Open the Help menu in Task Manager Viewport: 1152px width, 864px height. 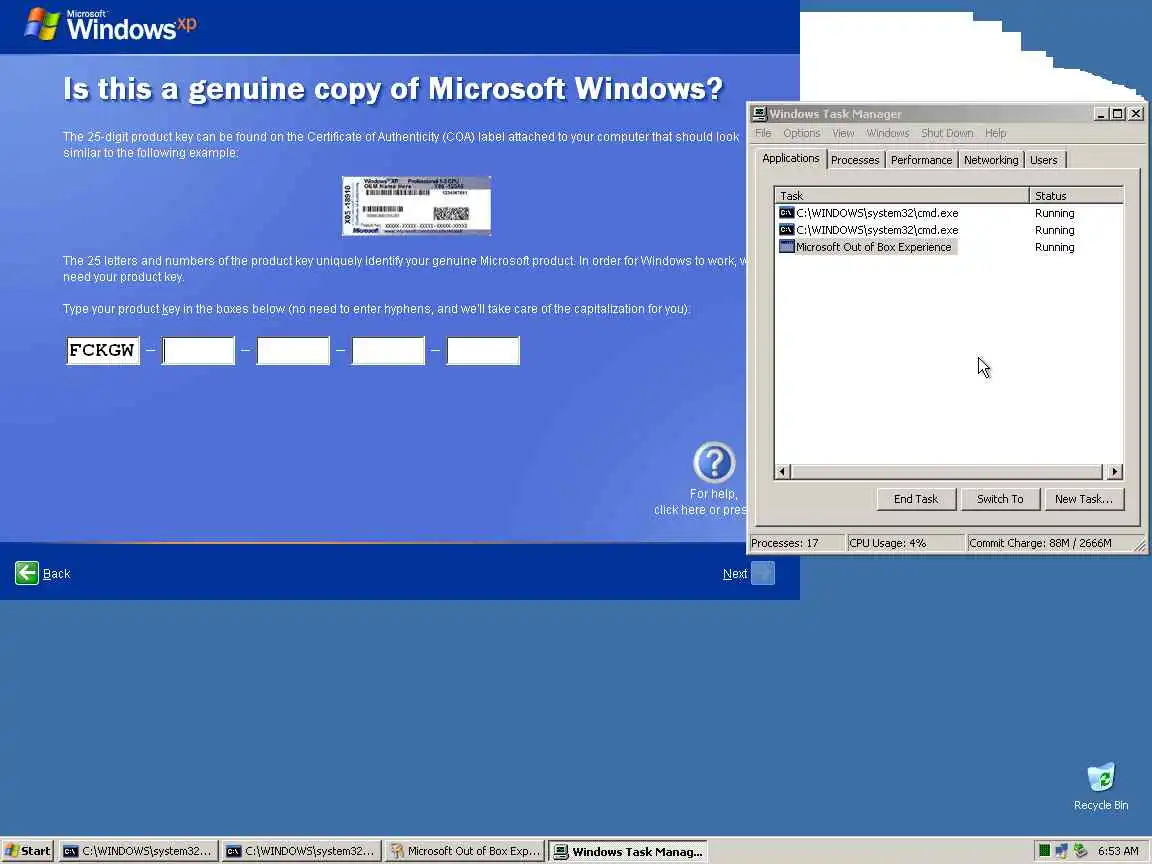tap(996, 133)
